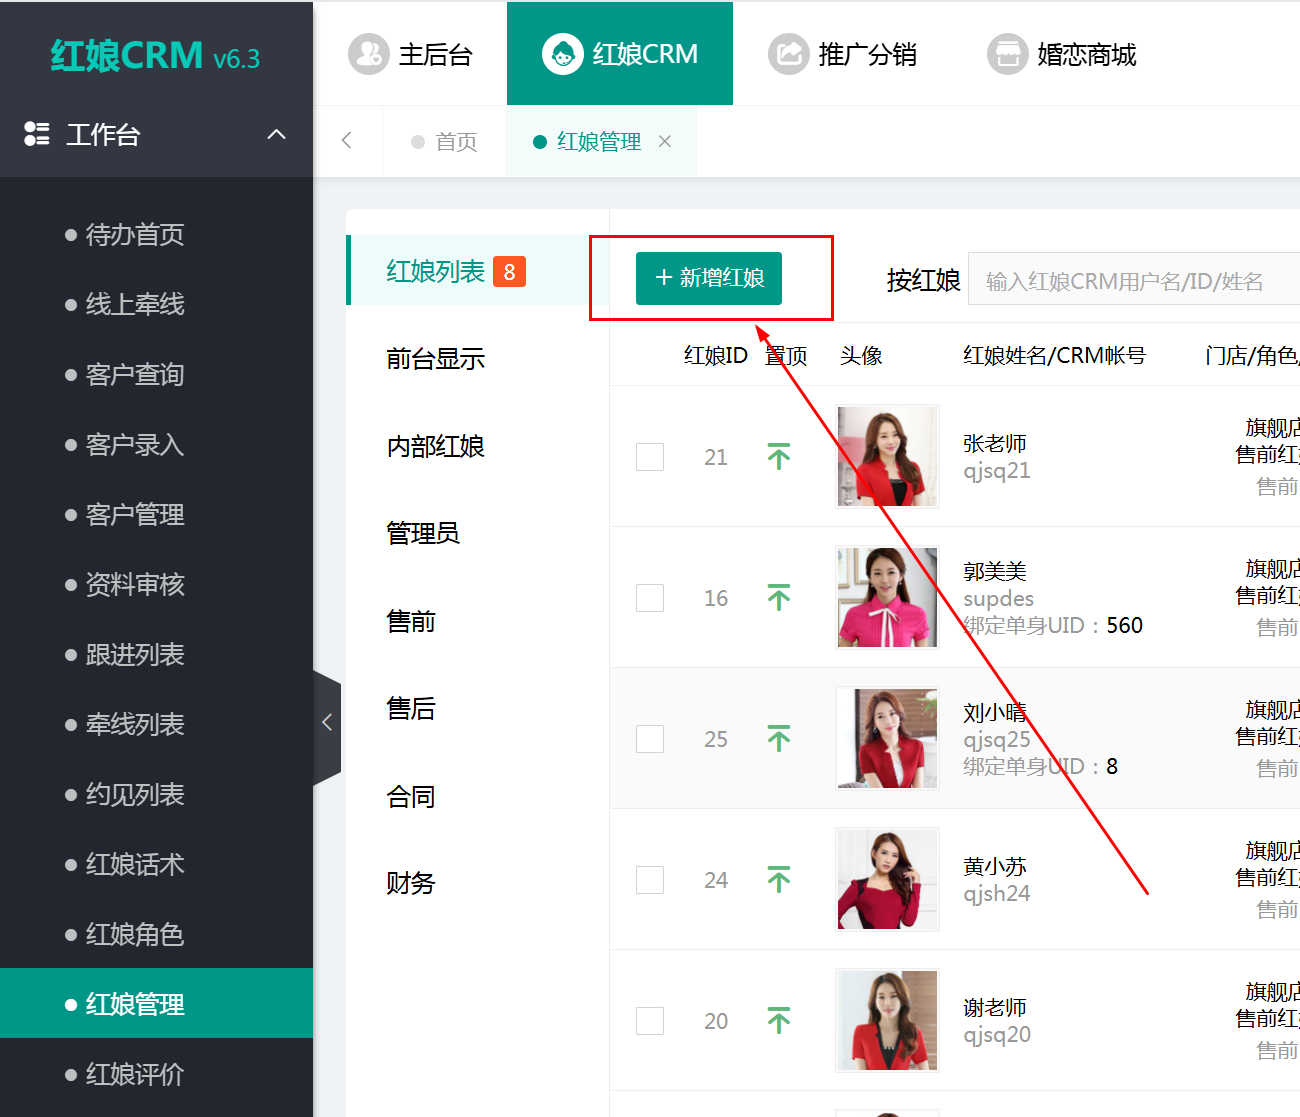This screenshot has height=1117, width=1300.
Task: Pin 郭美美 to top with arrow
Action: [779, 598]
